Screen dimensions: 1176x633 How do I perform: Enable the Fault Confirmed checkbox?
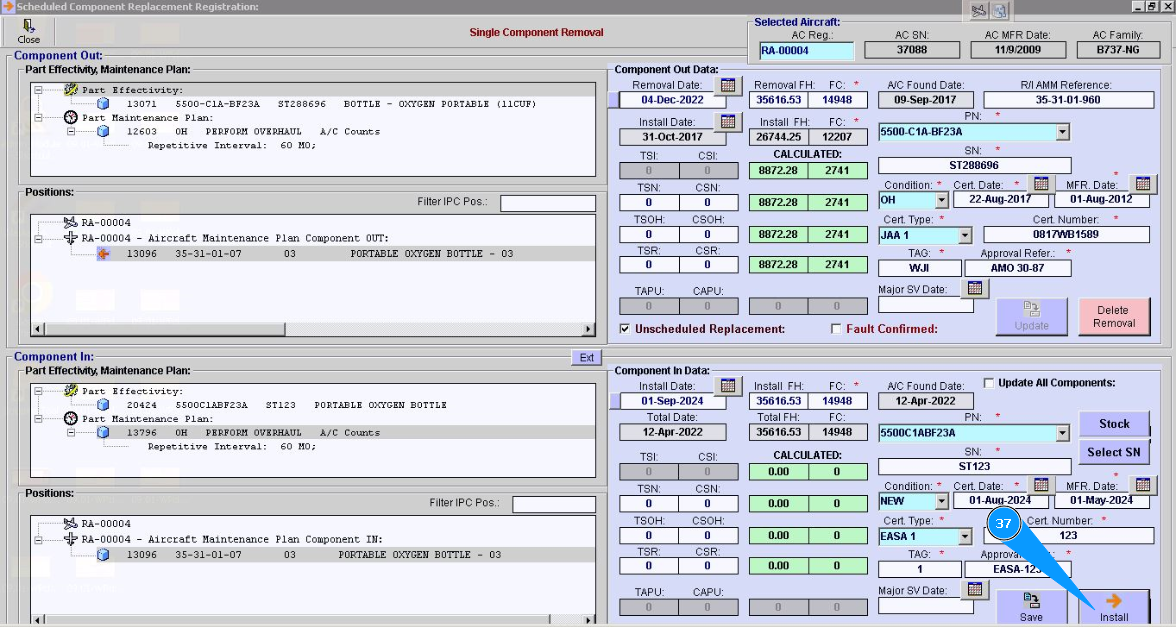837,329
